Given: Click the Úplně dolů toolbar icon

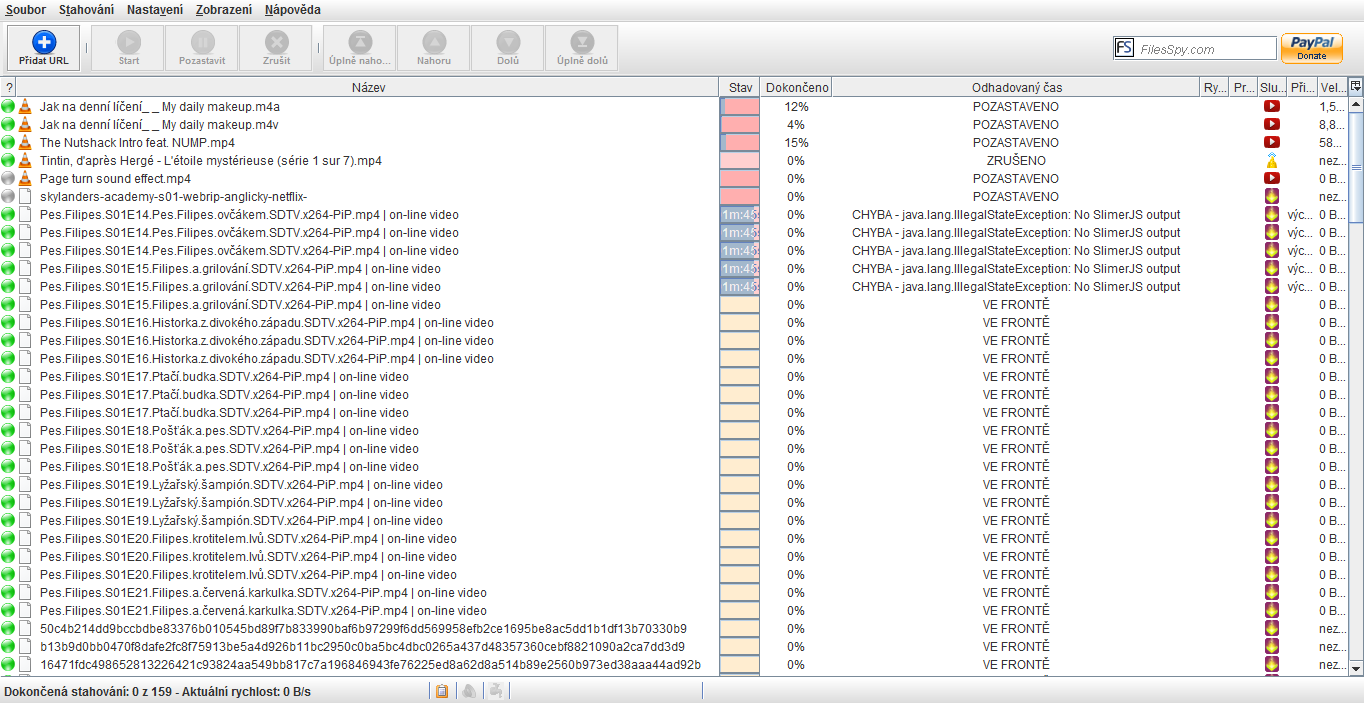Looking at the screenshot, I should 581,42.
